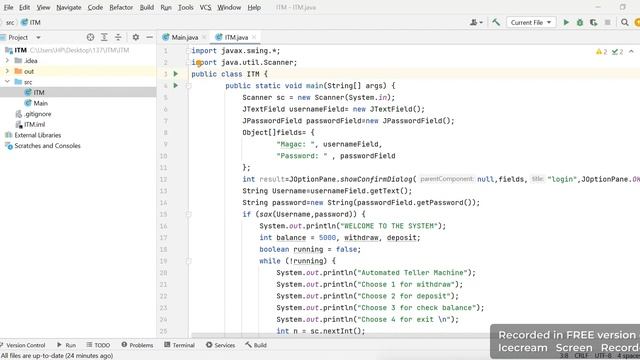Open the Build tool window
Image resolution: width=640 pixels, height=360 pixels.
click(x=256, y=345)
